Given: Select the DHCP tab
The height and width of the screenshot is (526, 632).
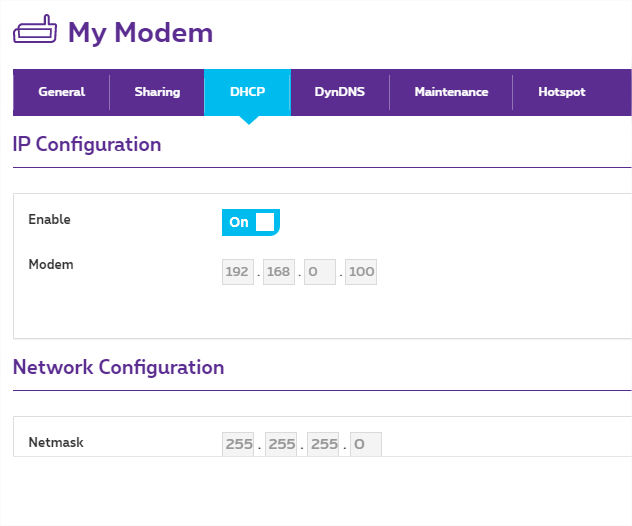Looking at the screenshot, I should point(247,92).
